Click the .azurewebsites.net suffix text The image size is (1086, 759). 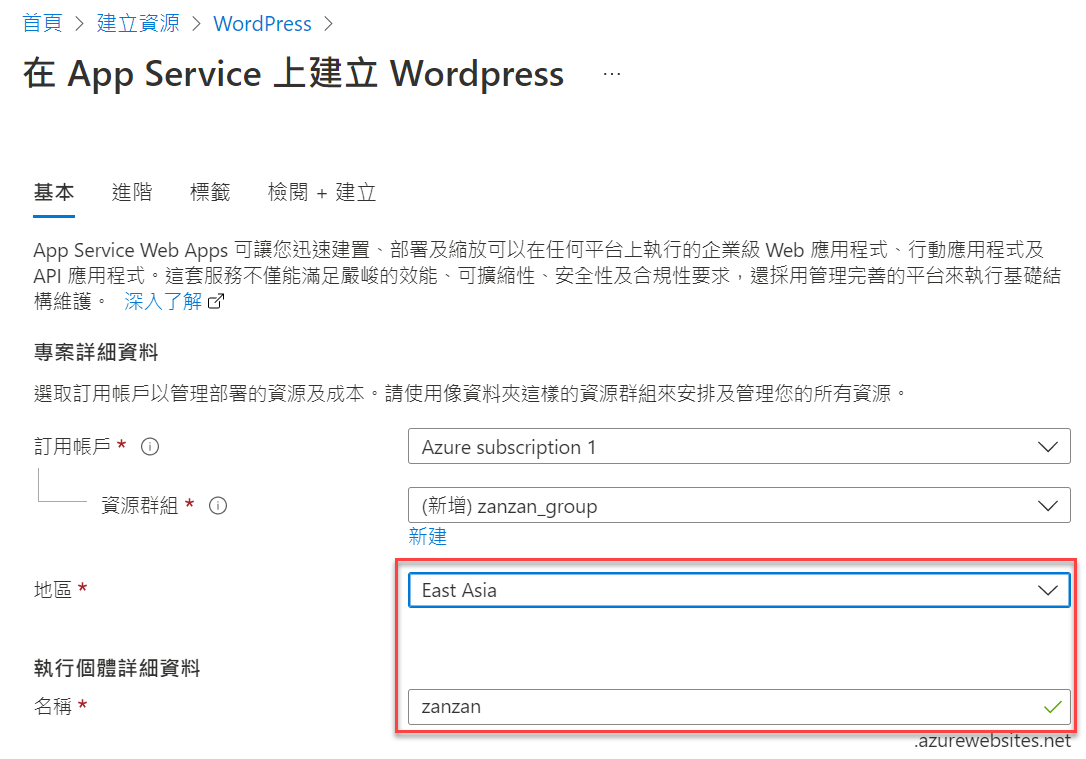pos(992,740)
